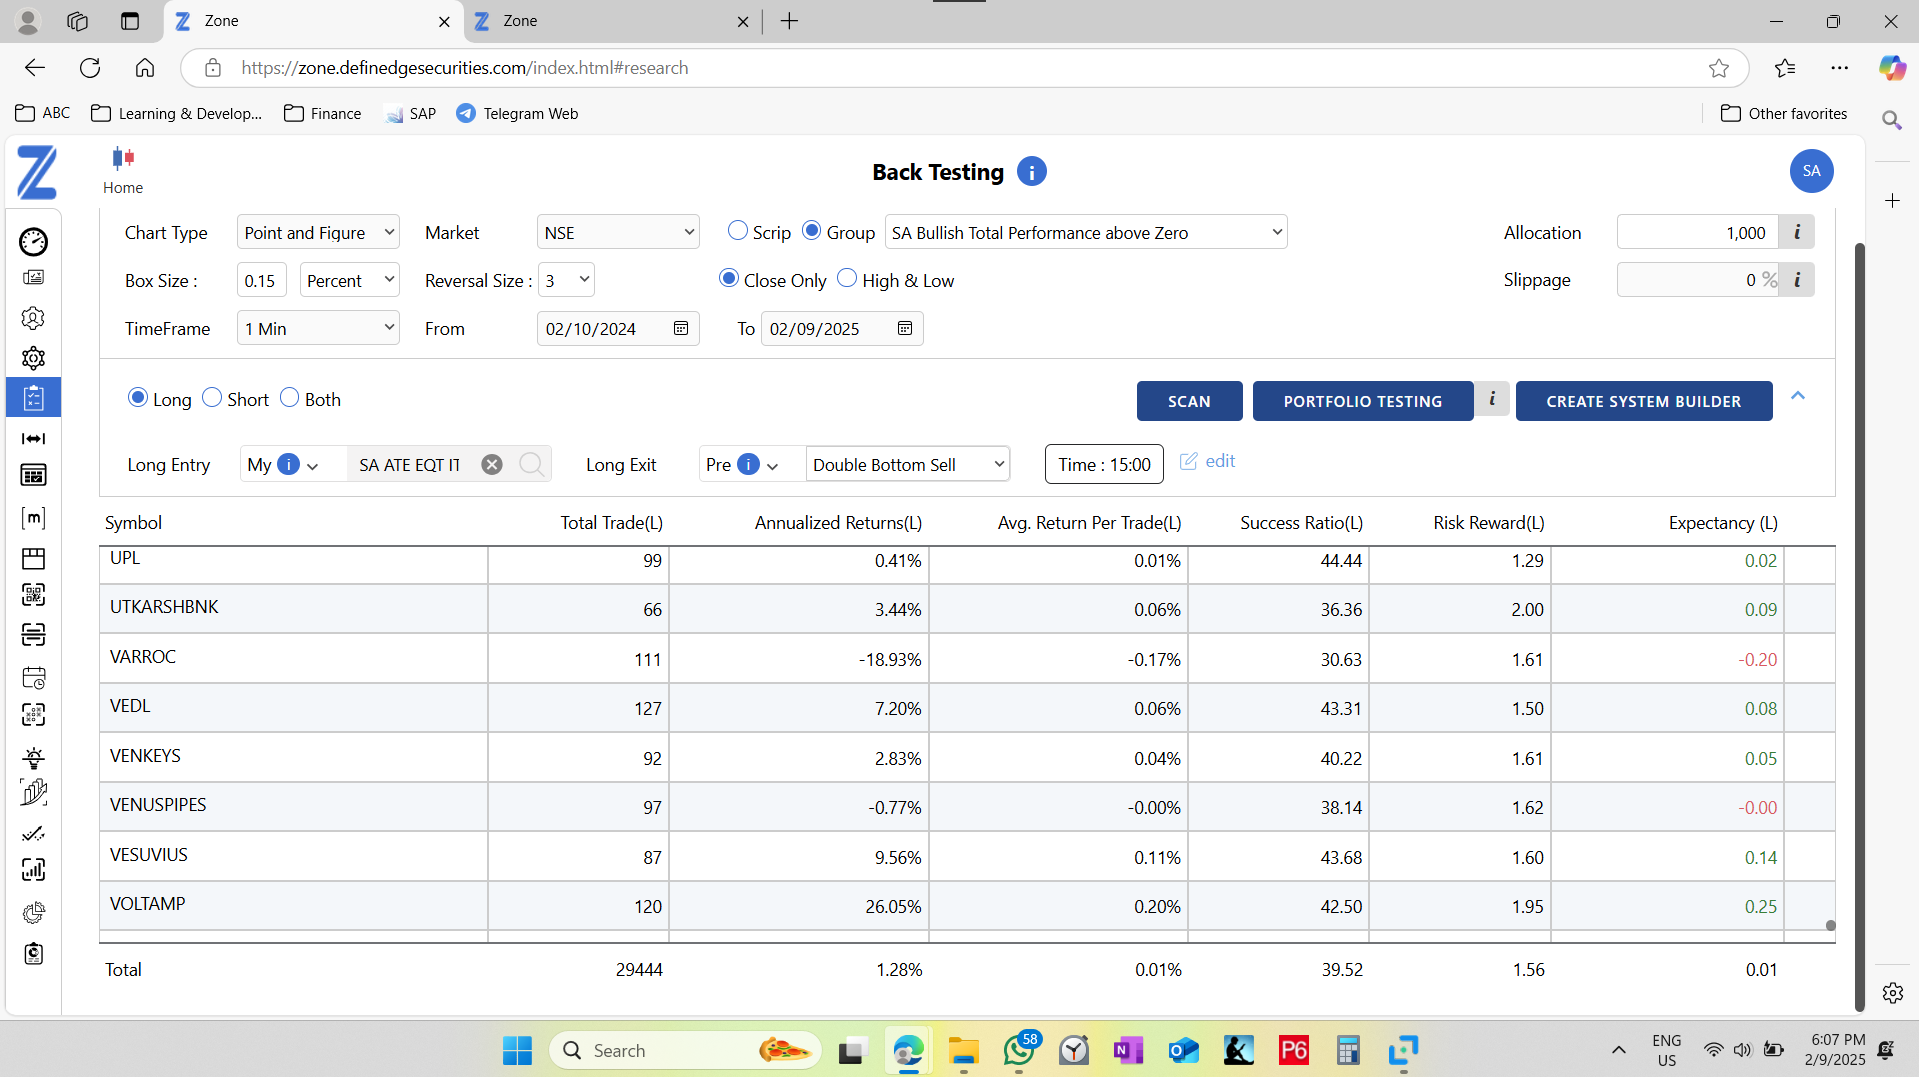1919x1077 pixels.
Task: Click CREATE SYSTEM BUILDER button
Action: point(1643,401)
